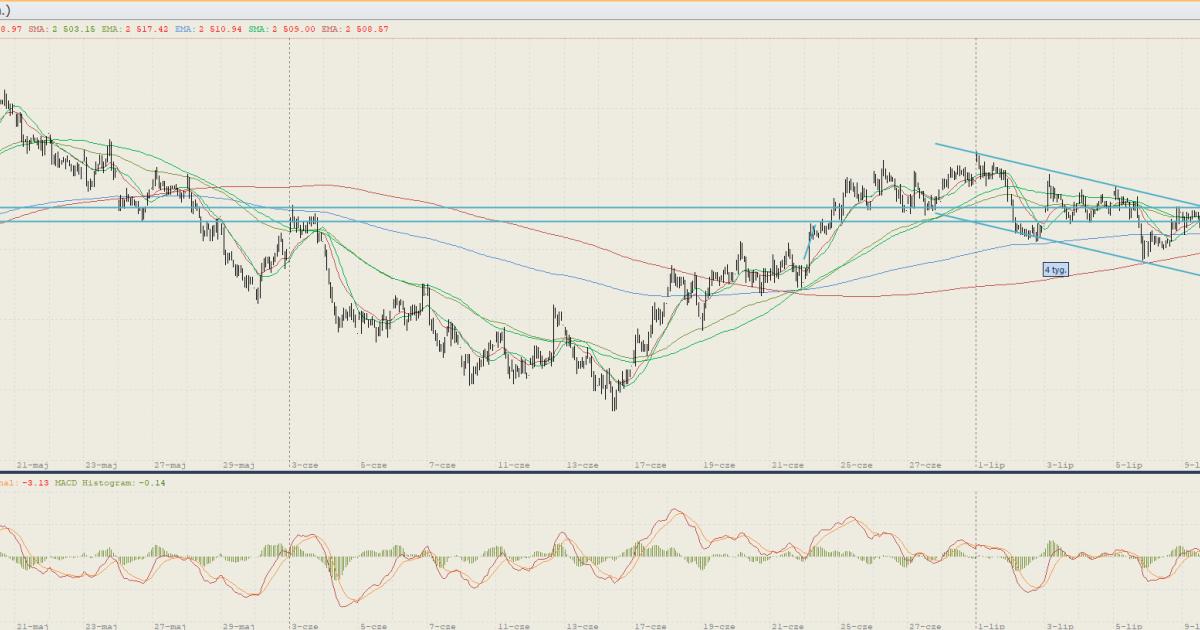Select the SMA 503.15 indicator label

tap(62, 29)
